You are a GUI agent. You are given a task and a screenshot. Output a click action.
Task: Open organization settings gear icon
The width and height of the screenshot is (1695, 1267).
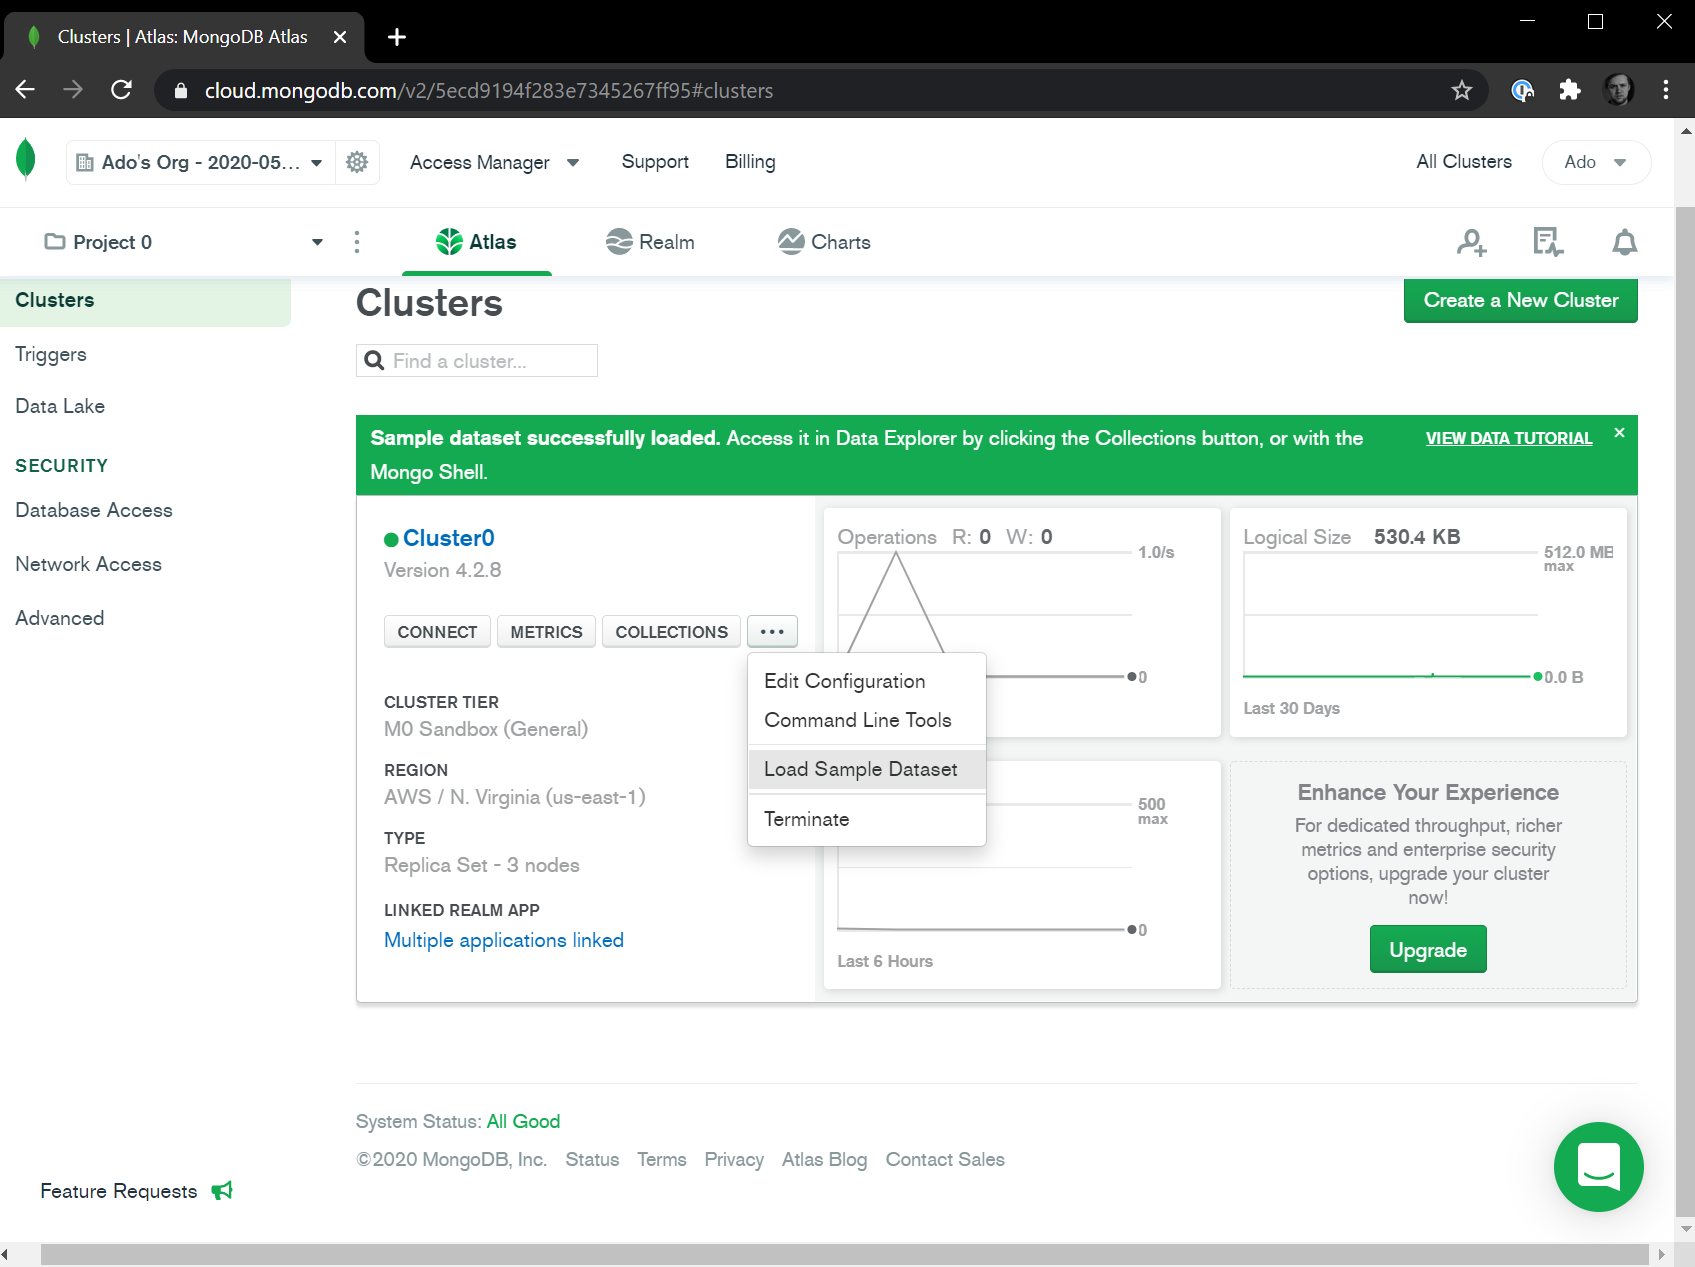coord(357,162)
